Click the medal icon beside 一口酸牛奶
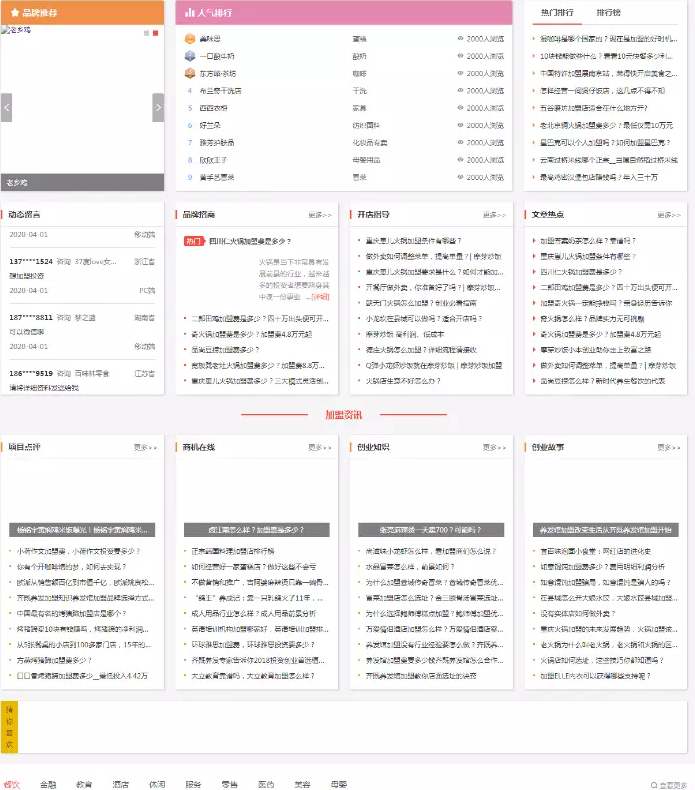 tap(190, 56)
